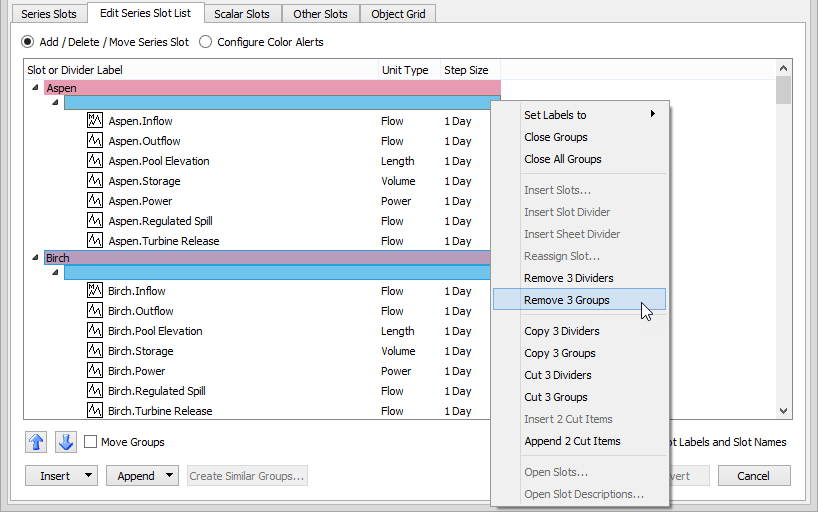The height and width of the screenshot is (512, 818).
Task: Click the Birch.Outflow series slot icon
Action: point(96,311)
